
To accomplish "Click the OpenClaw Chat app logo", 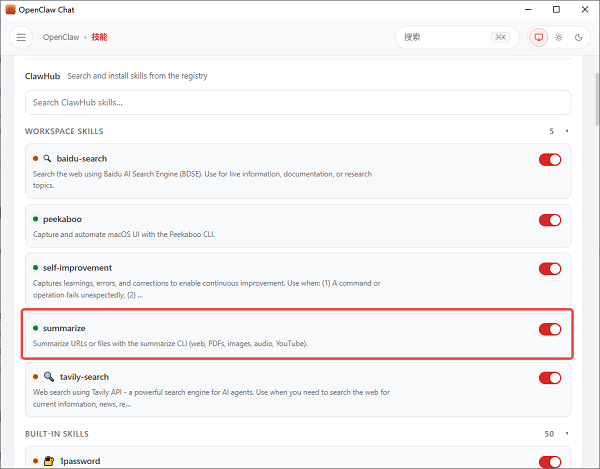I will point(11,9).
